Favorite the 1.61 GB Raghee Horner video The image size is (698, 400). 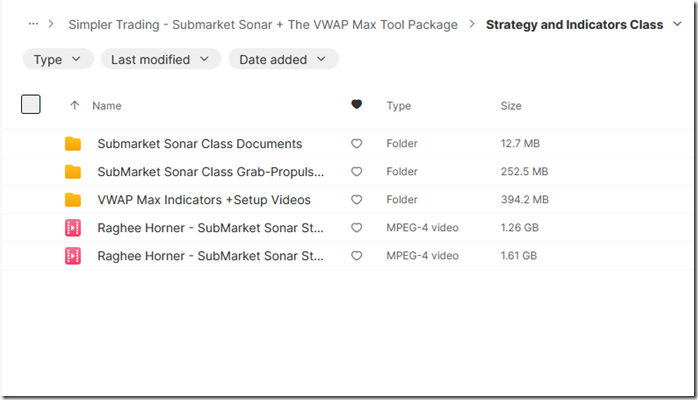pyautogui.click(x=357, y=256)
